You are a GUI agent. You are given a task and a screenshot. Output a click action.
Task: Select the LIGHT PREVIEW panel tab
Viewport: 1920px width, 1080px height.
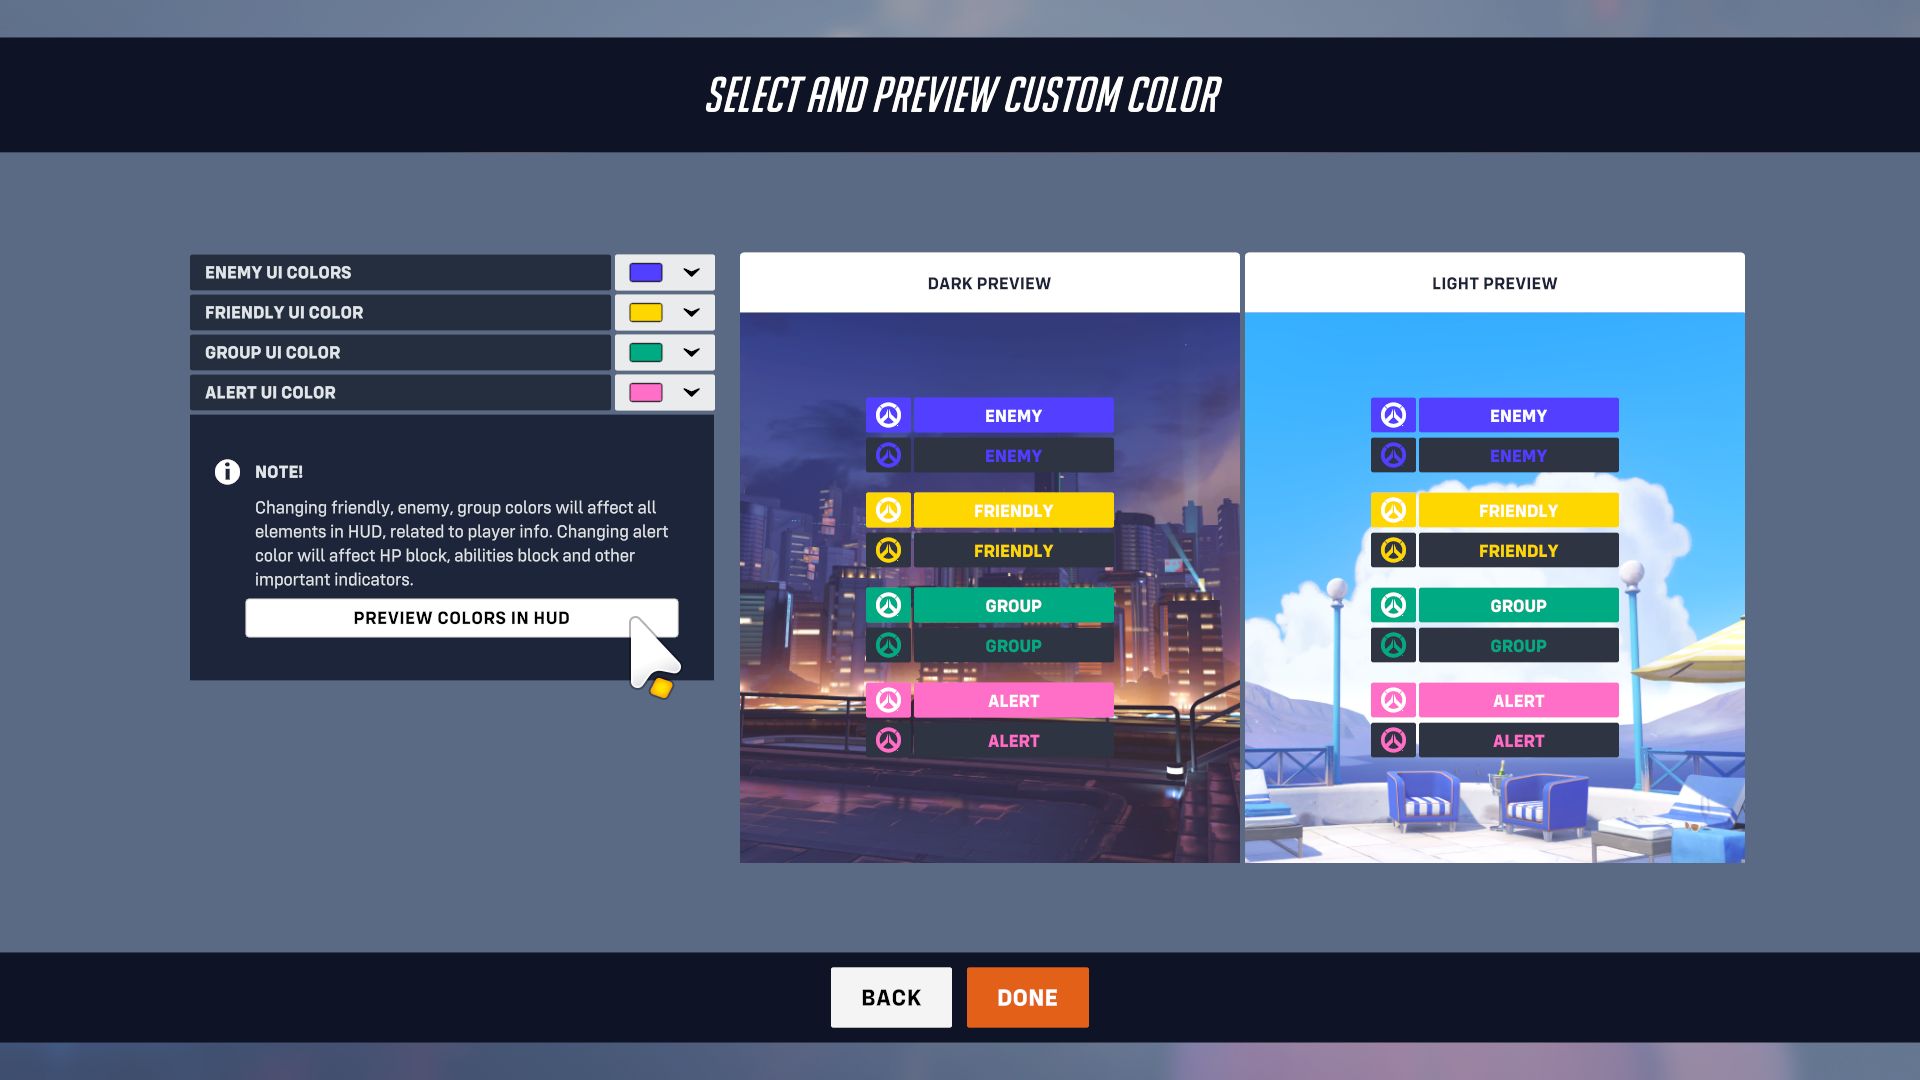pyautogui.click(x=1494, y=284)
